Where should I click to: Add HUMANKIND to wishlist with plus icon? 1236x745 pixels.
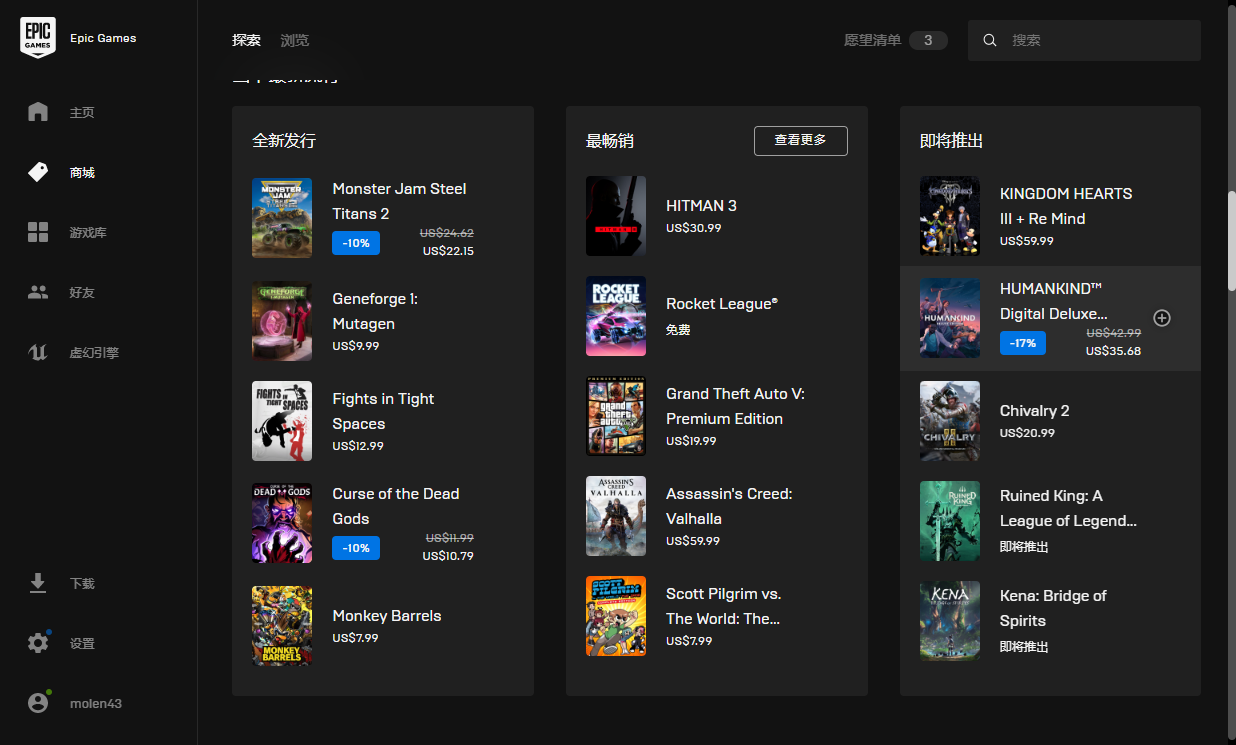tap(1162, 318)
